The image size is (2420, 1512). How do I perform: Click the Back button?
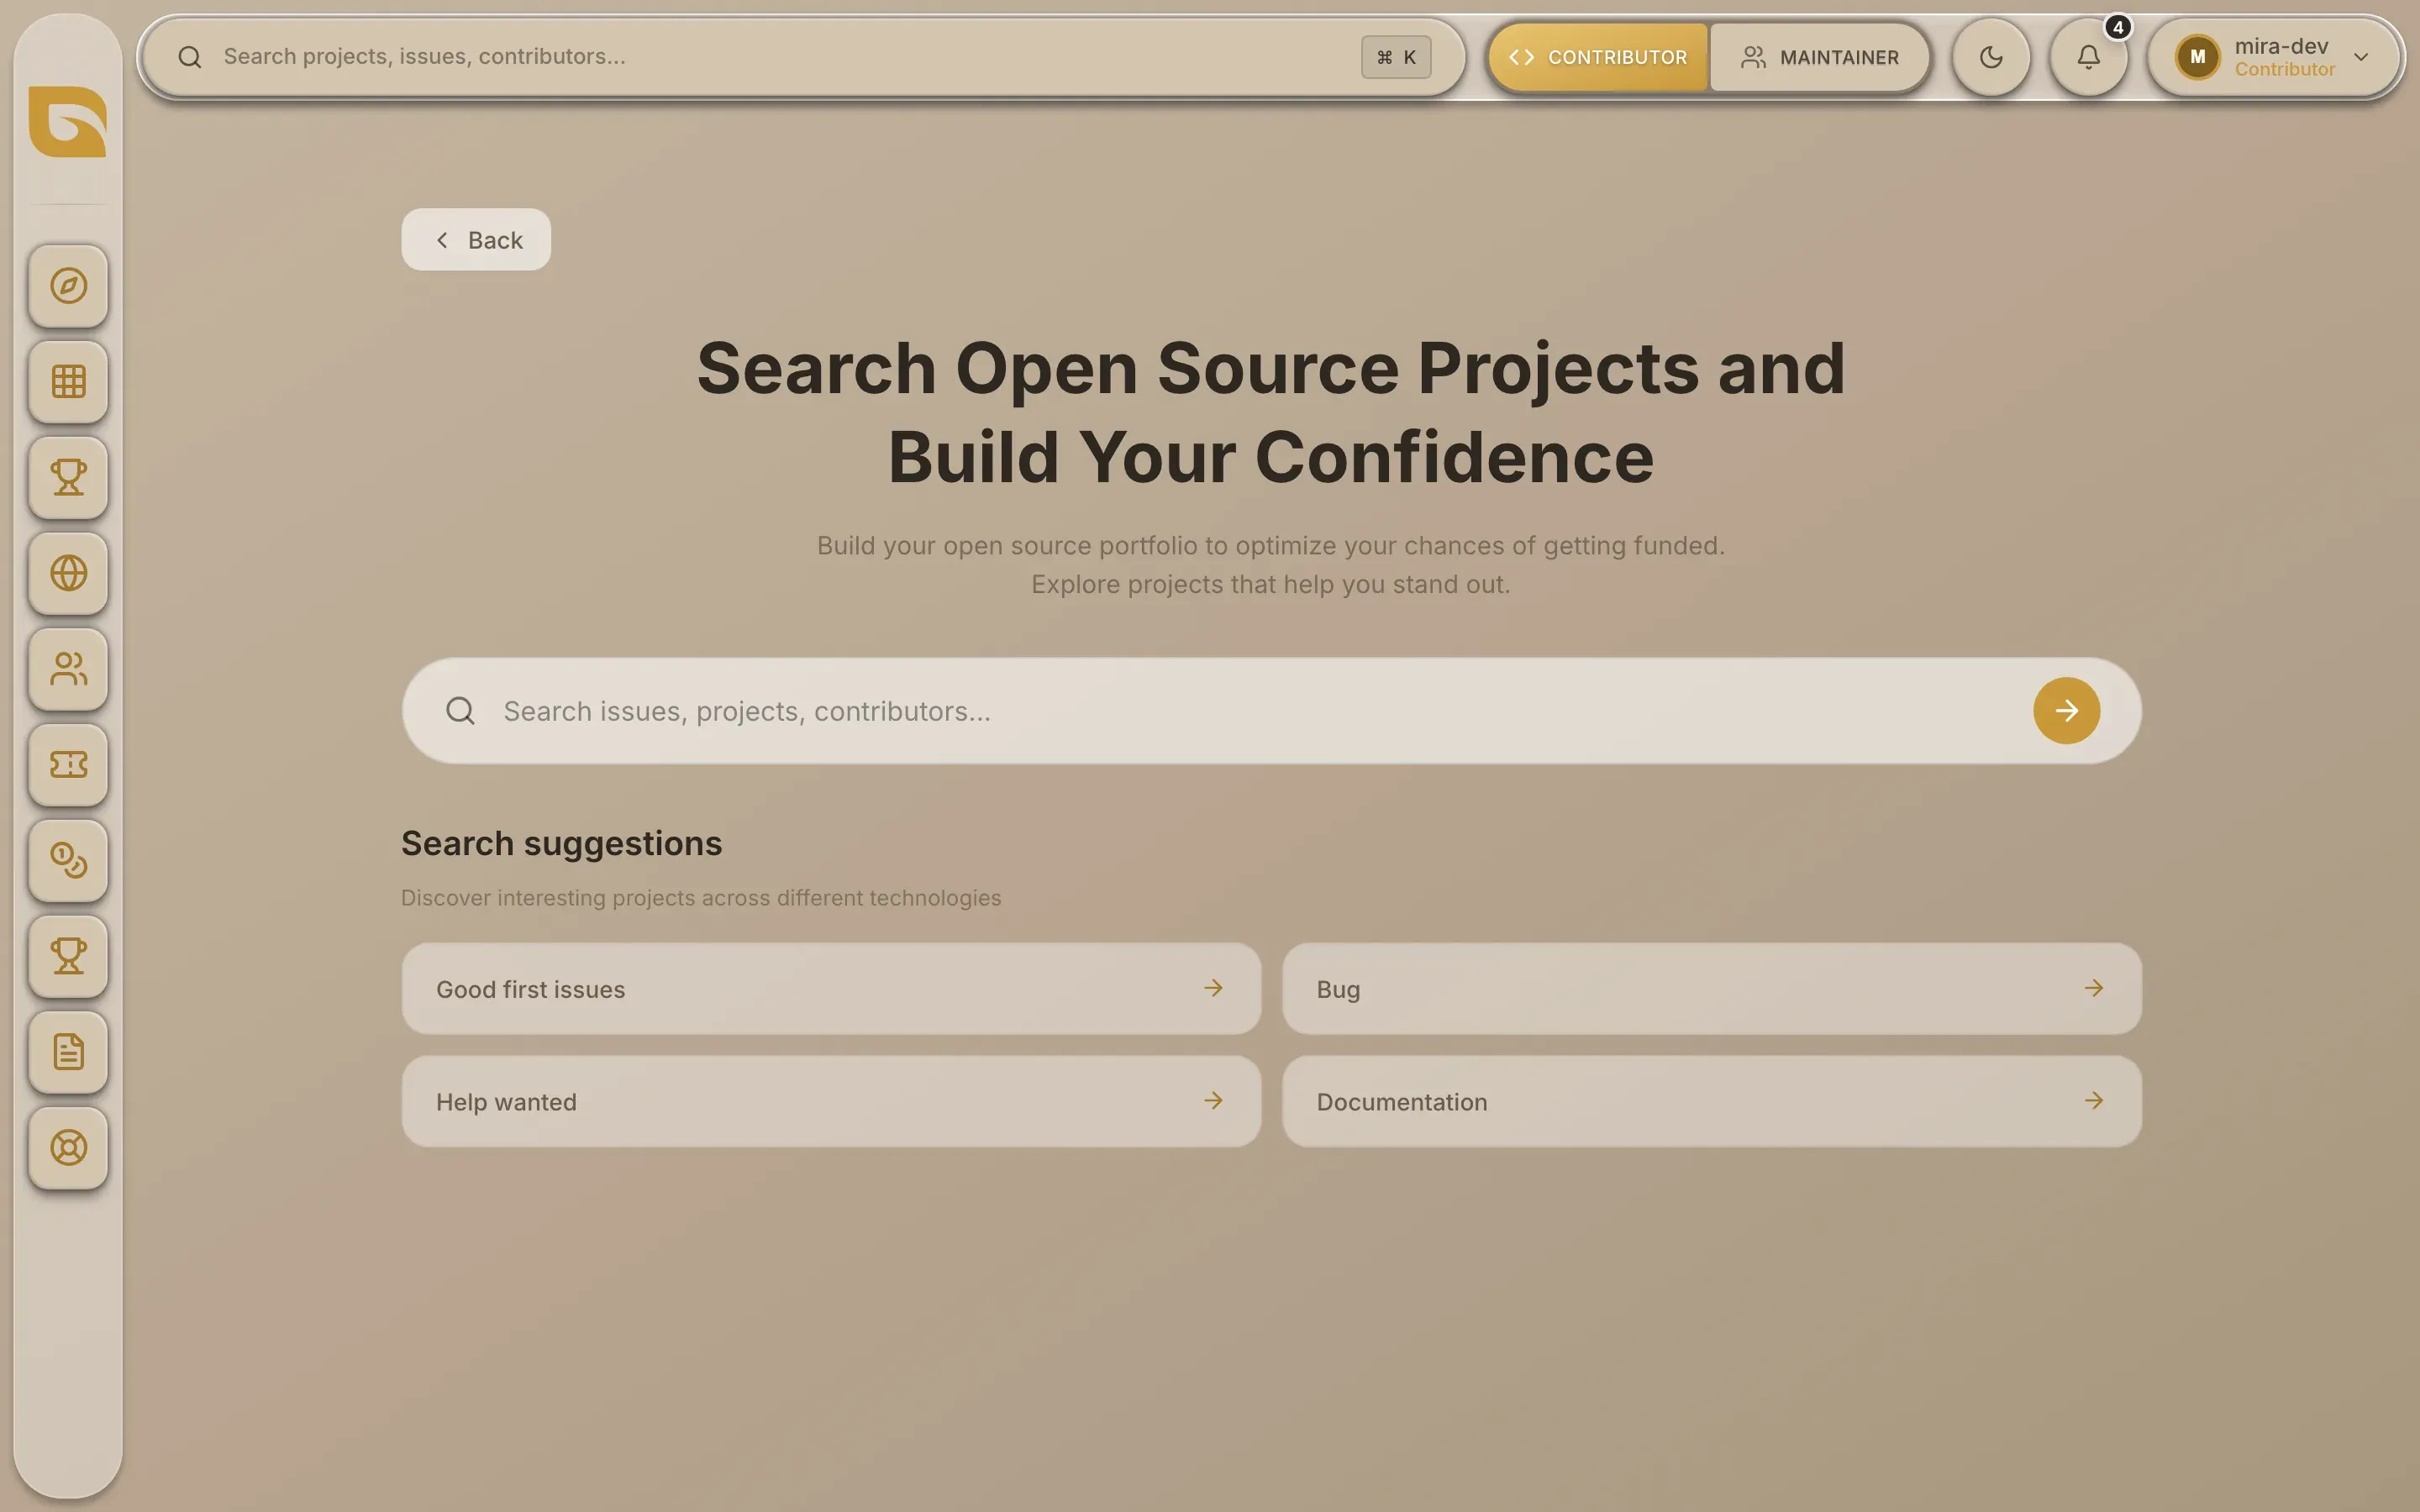point(476,240)
